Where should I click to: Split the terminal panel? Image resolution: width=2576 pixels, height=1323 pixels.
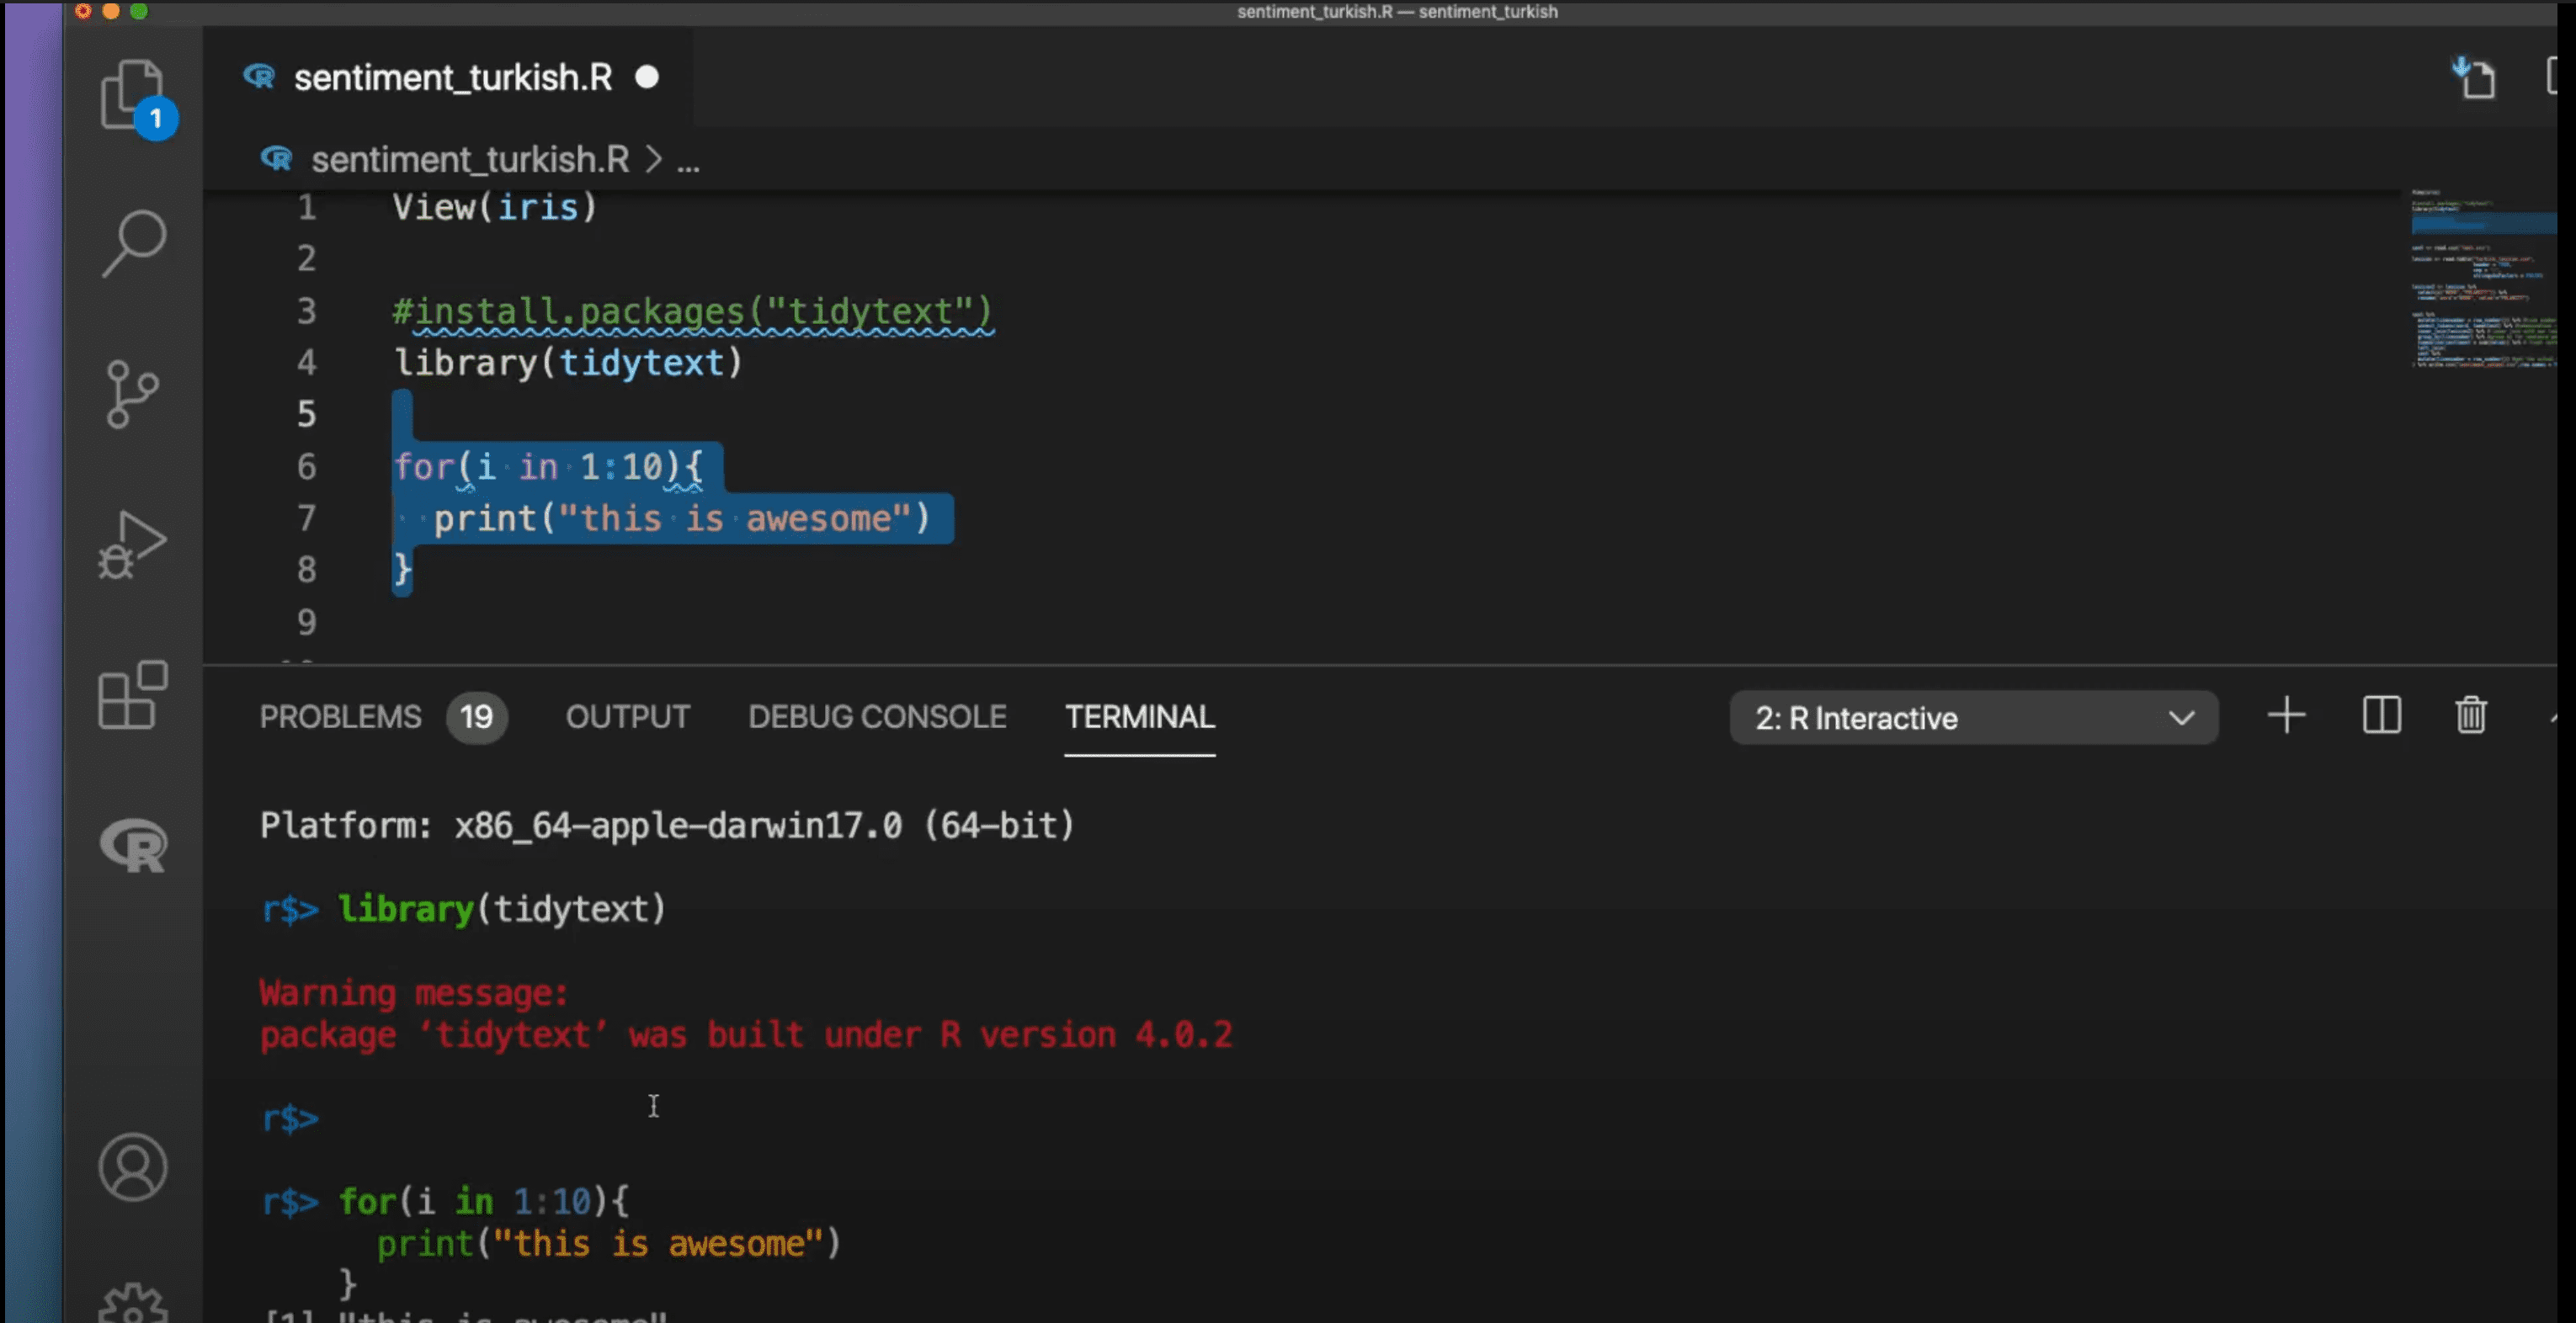[2382, 716]
